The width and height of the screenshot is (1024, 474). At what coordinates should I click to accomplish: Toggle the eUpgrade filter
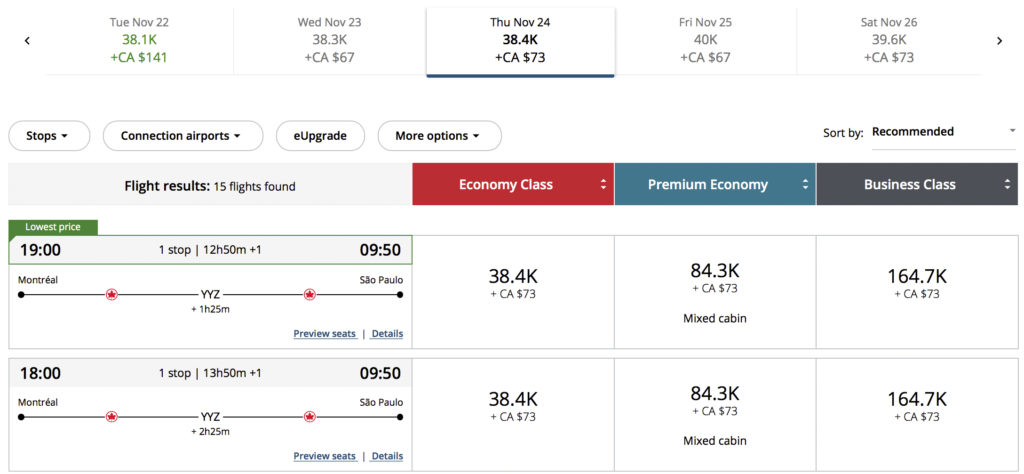tap(320, 136)
